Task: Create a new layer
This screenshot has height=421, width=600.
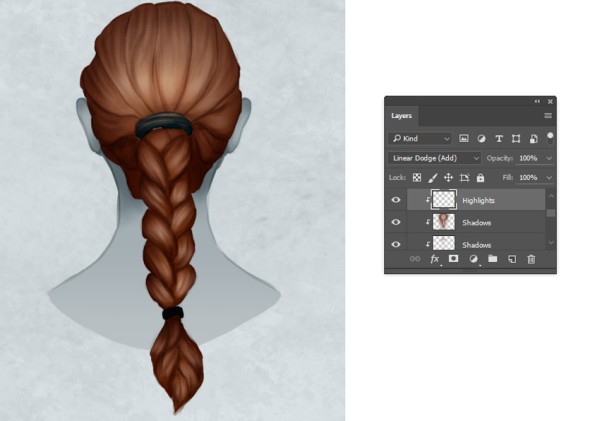Action: tap(512, 259)
